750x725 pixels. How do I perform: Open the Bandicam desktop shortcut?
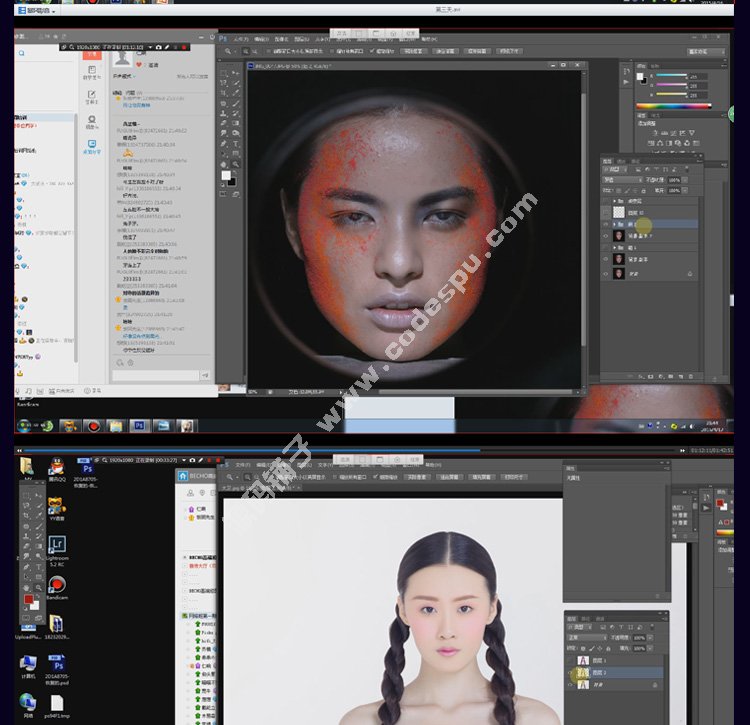pos(57,586)
